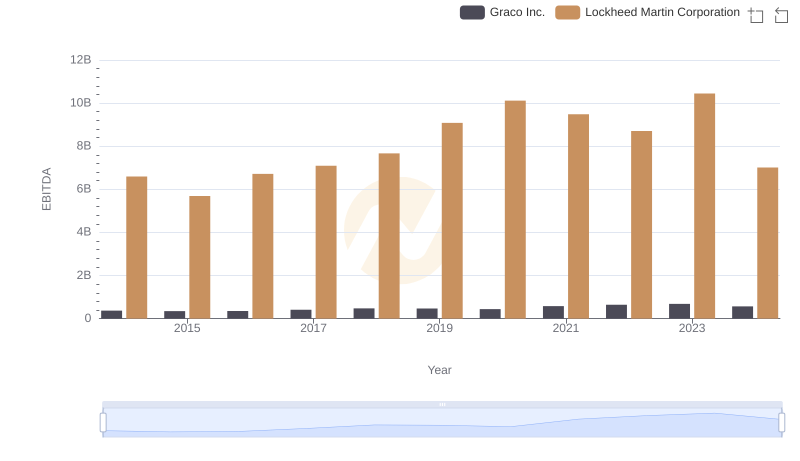Click the 2024 Lockheed Martin bar

coord(767,243)
